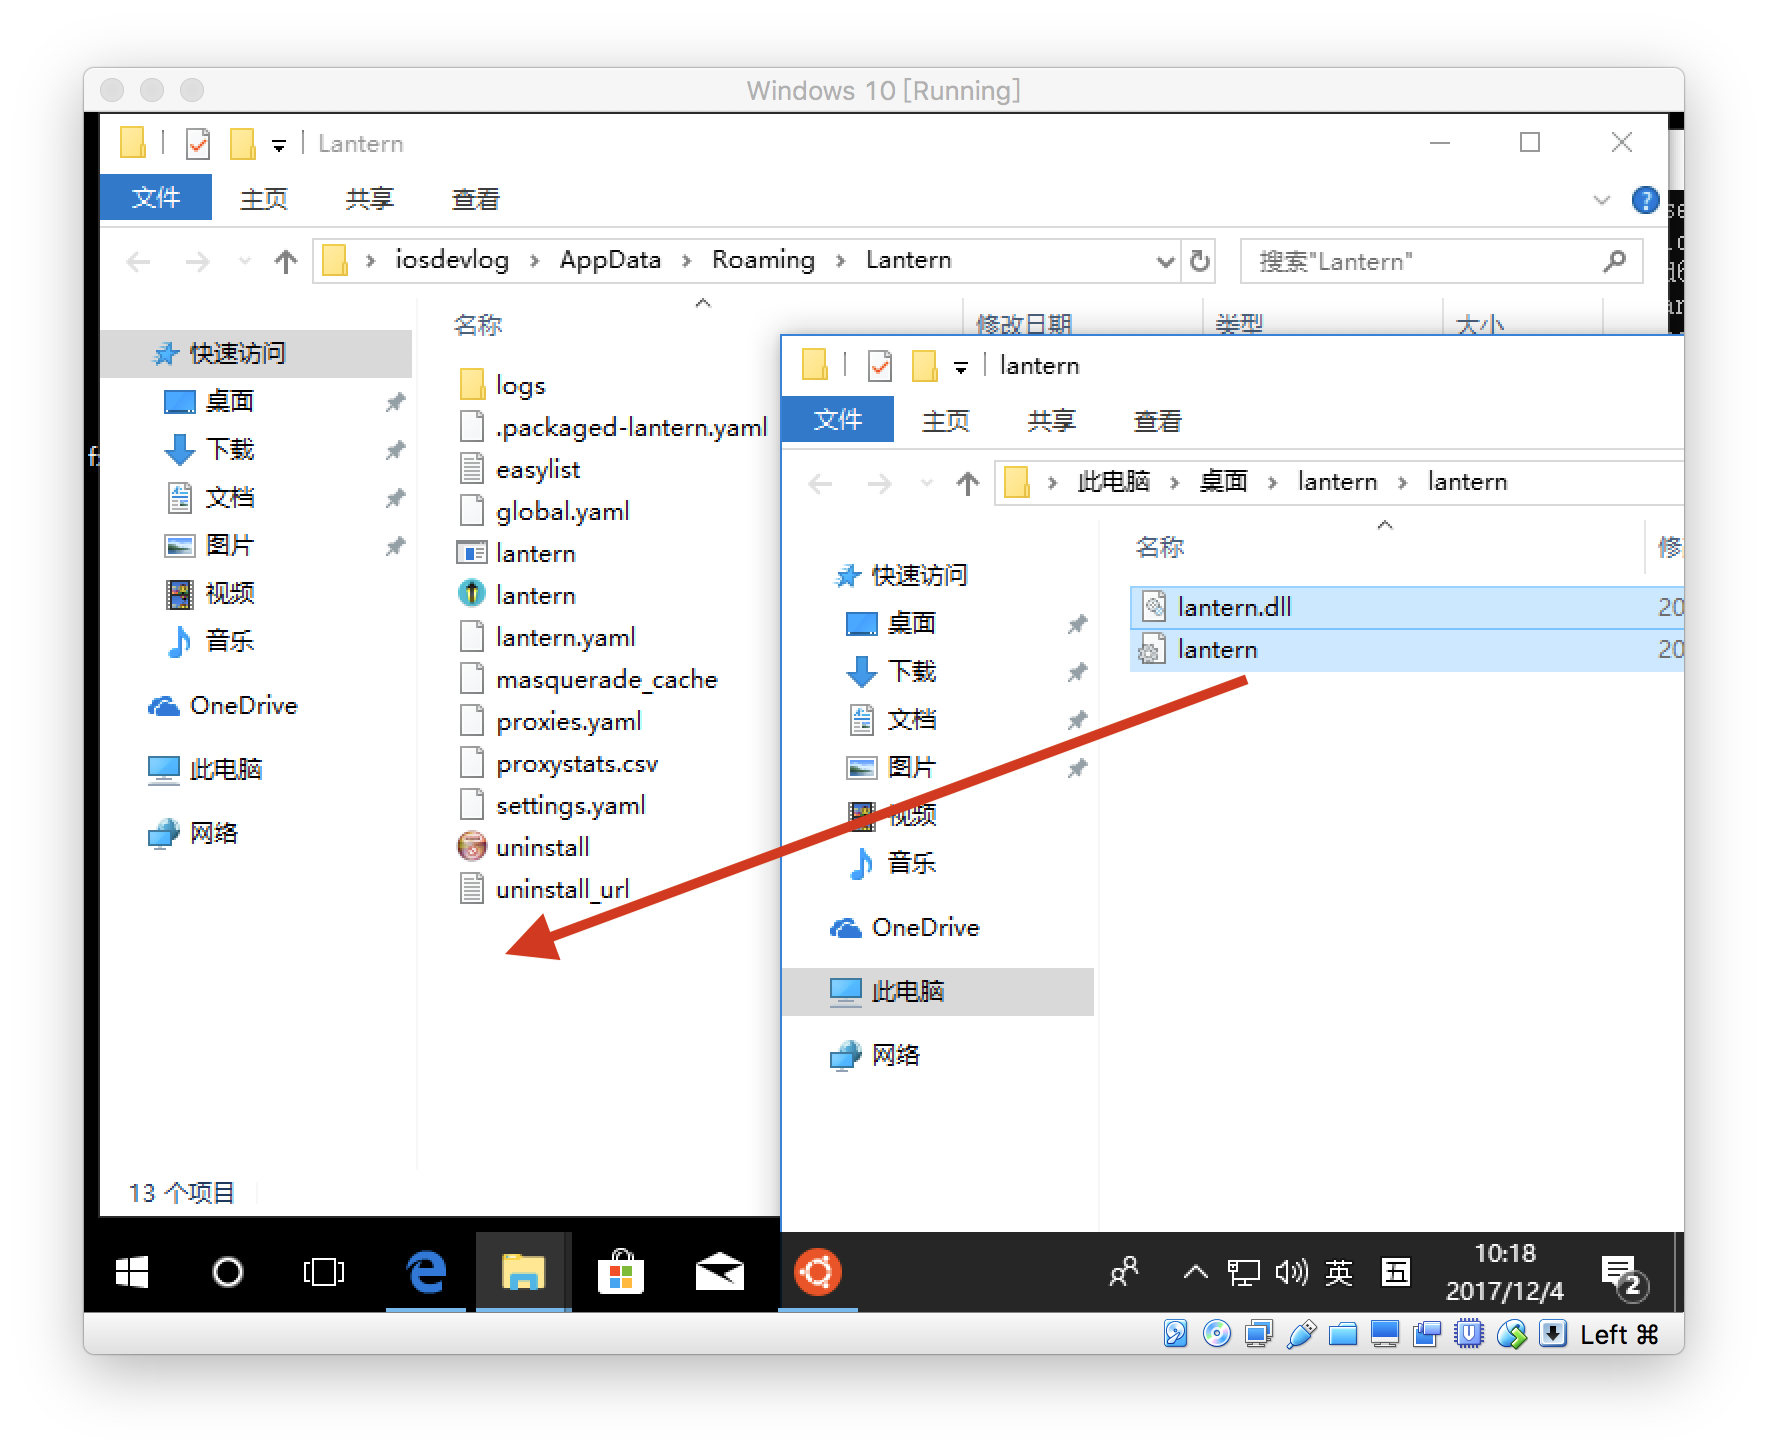Open recent locations dropdown in the Lantern window
The image size is (1768, 1454).
click(x=245, y=262)
